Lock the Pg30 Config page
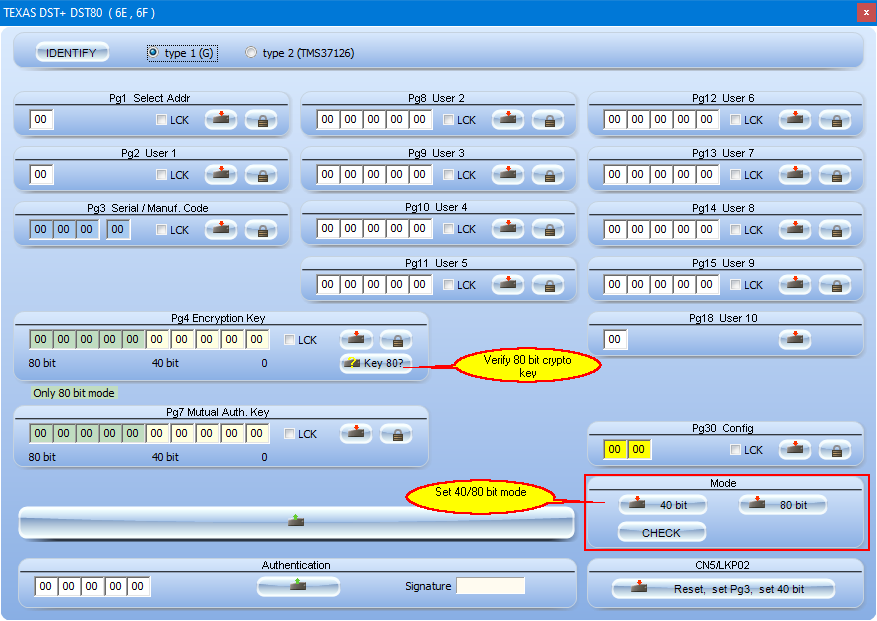 [836, 450]
